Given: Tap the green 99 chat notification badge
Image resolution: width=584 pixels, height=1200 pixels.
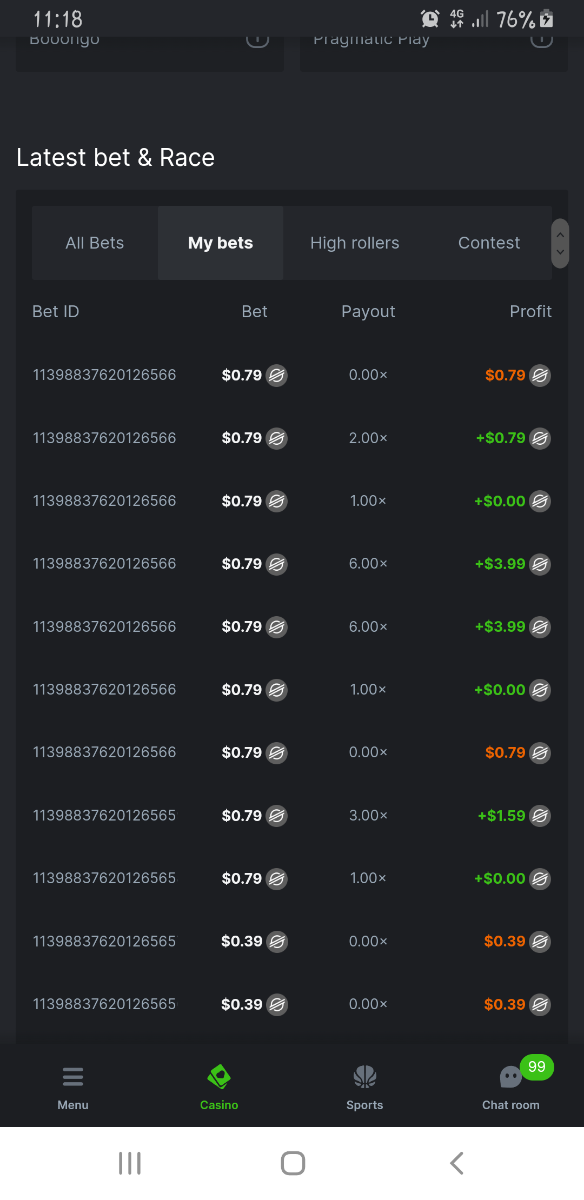Looking at the screenshot, I should click(537, 1067).
